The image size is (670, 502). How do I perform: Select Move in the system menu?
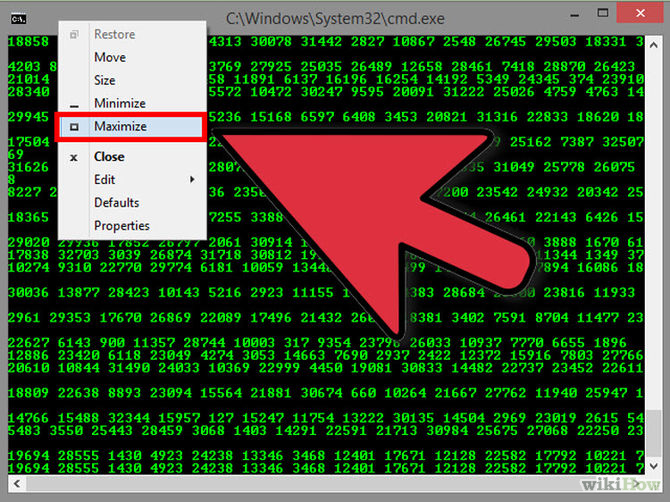[110, 57]
